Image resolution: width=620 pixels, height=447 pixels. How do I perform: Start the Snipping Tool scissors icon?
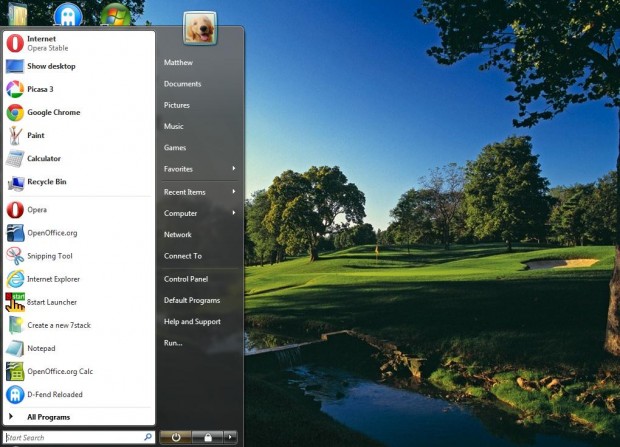point(15,256)
